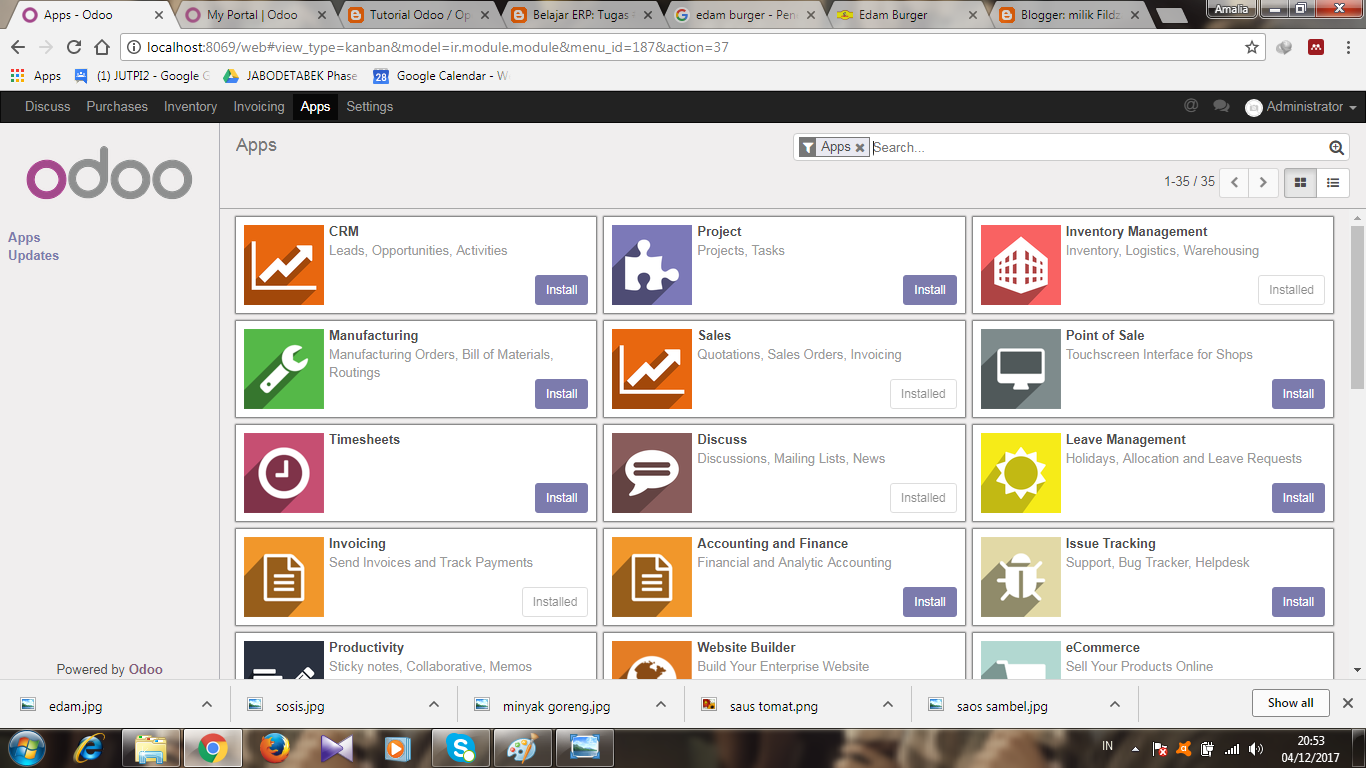Install the Leave Management app
This screenshot has height=768, width=1366.
coord(1298,498)
